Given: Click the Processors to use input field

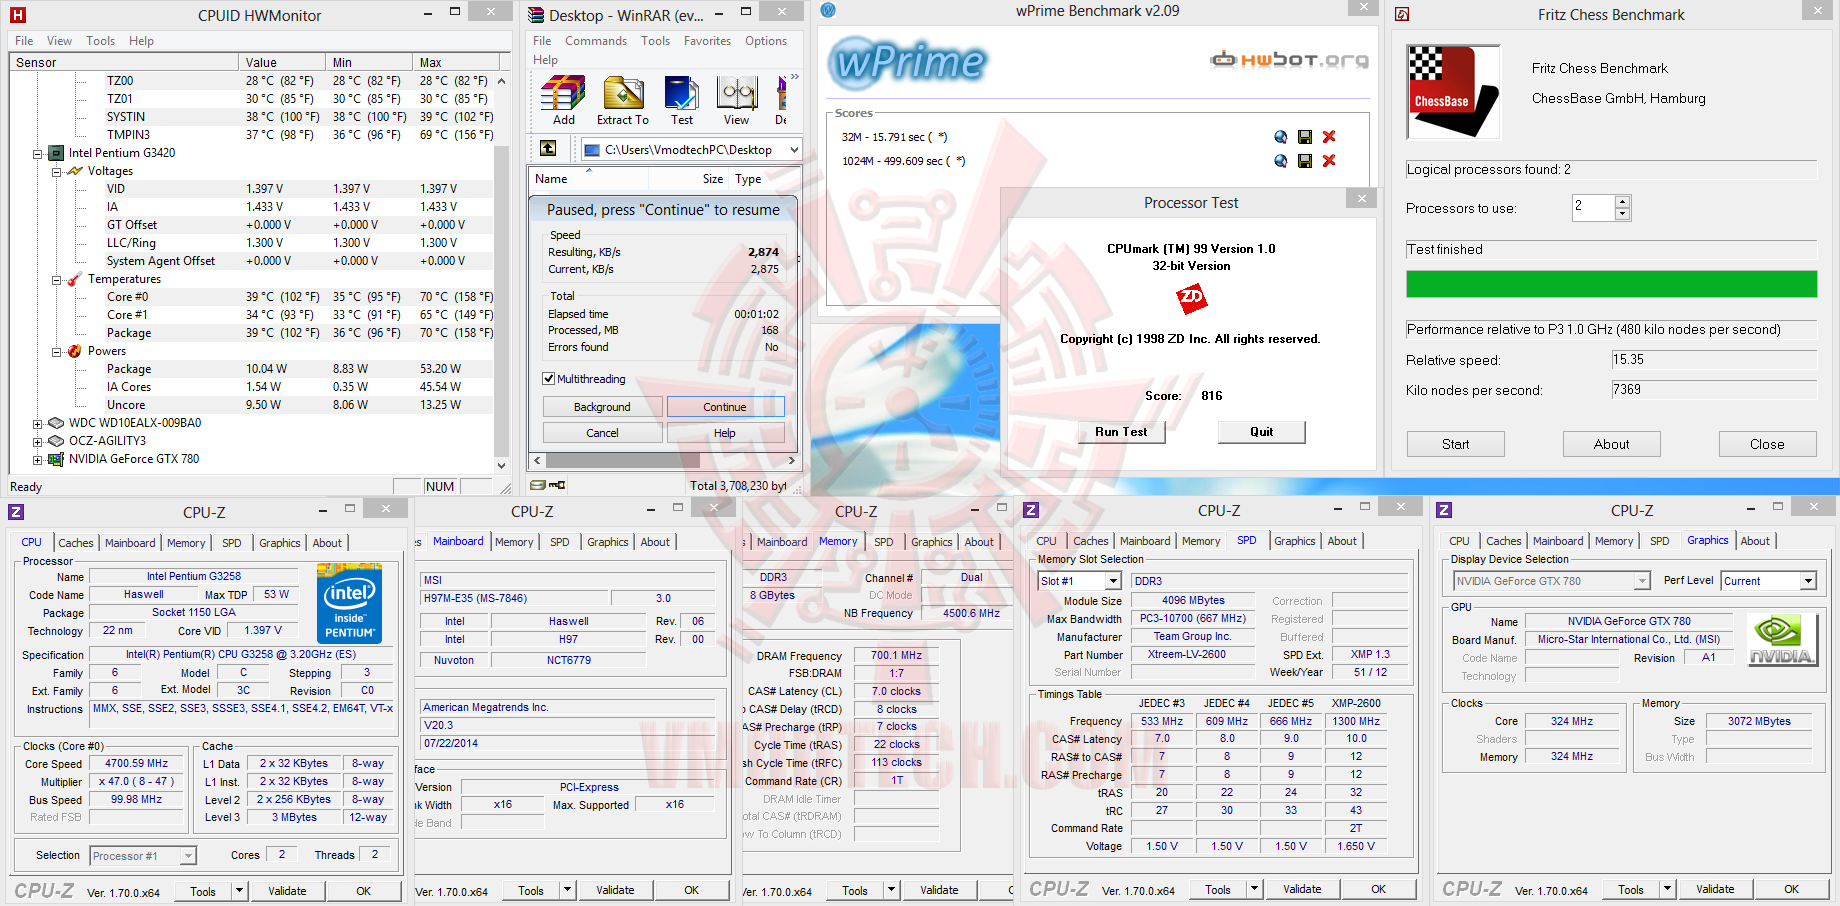Looking at the screenshot, I should tap(1594, 208).
